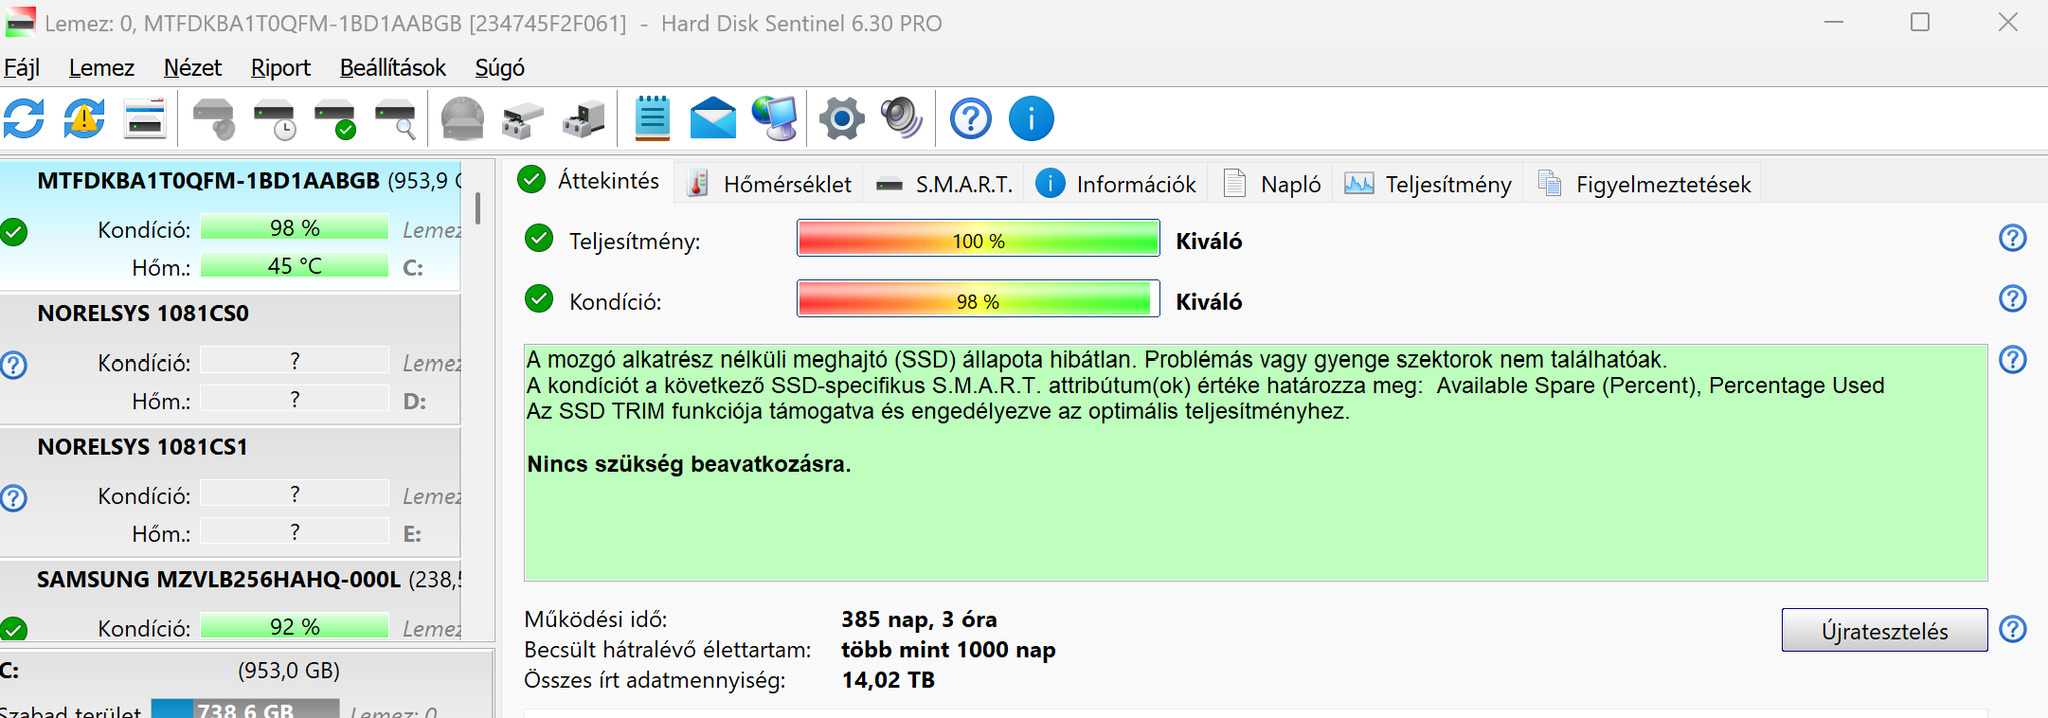Switch to the S.M.A.R.T. tab

coord(945,184)
